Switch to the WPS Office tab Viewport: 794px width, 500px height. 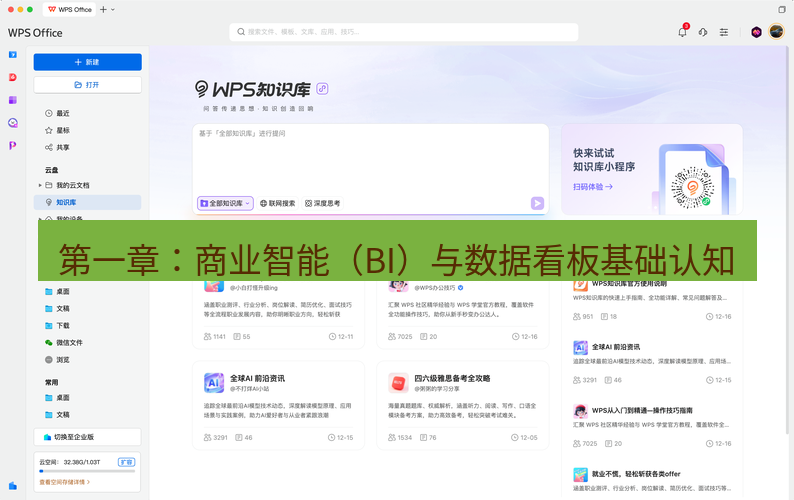[x=69, y=9]
